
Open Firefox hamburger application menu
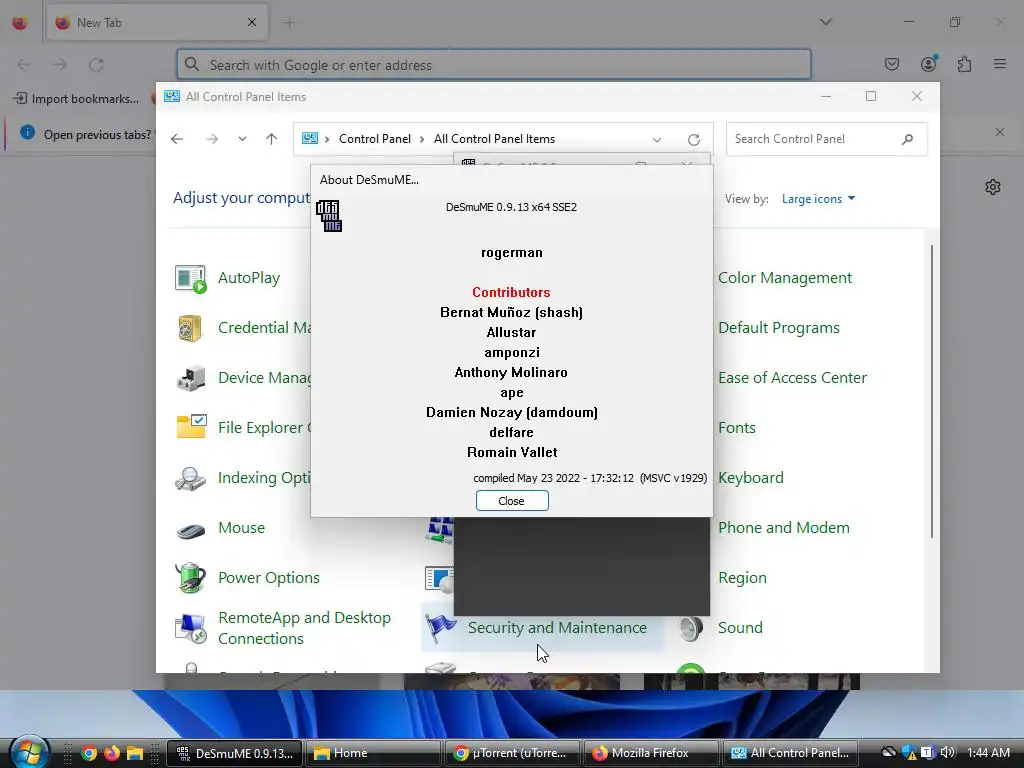pos(1000,64)
